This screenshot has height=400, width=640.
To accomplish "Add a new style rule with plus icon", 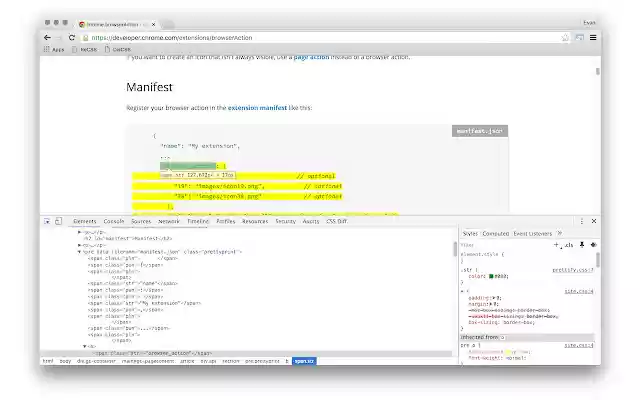I will coord(556,244).
